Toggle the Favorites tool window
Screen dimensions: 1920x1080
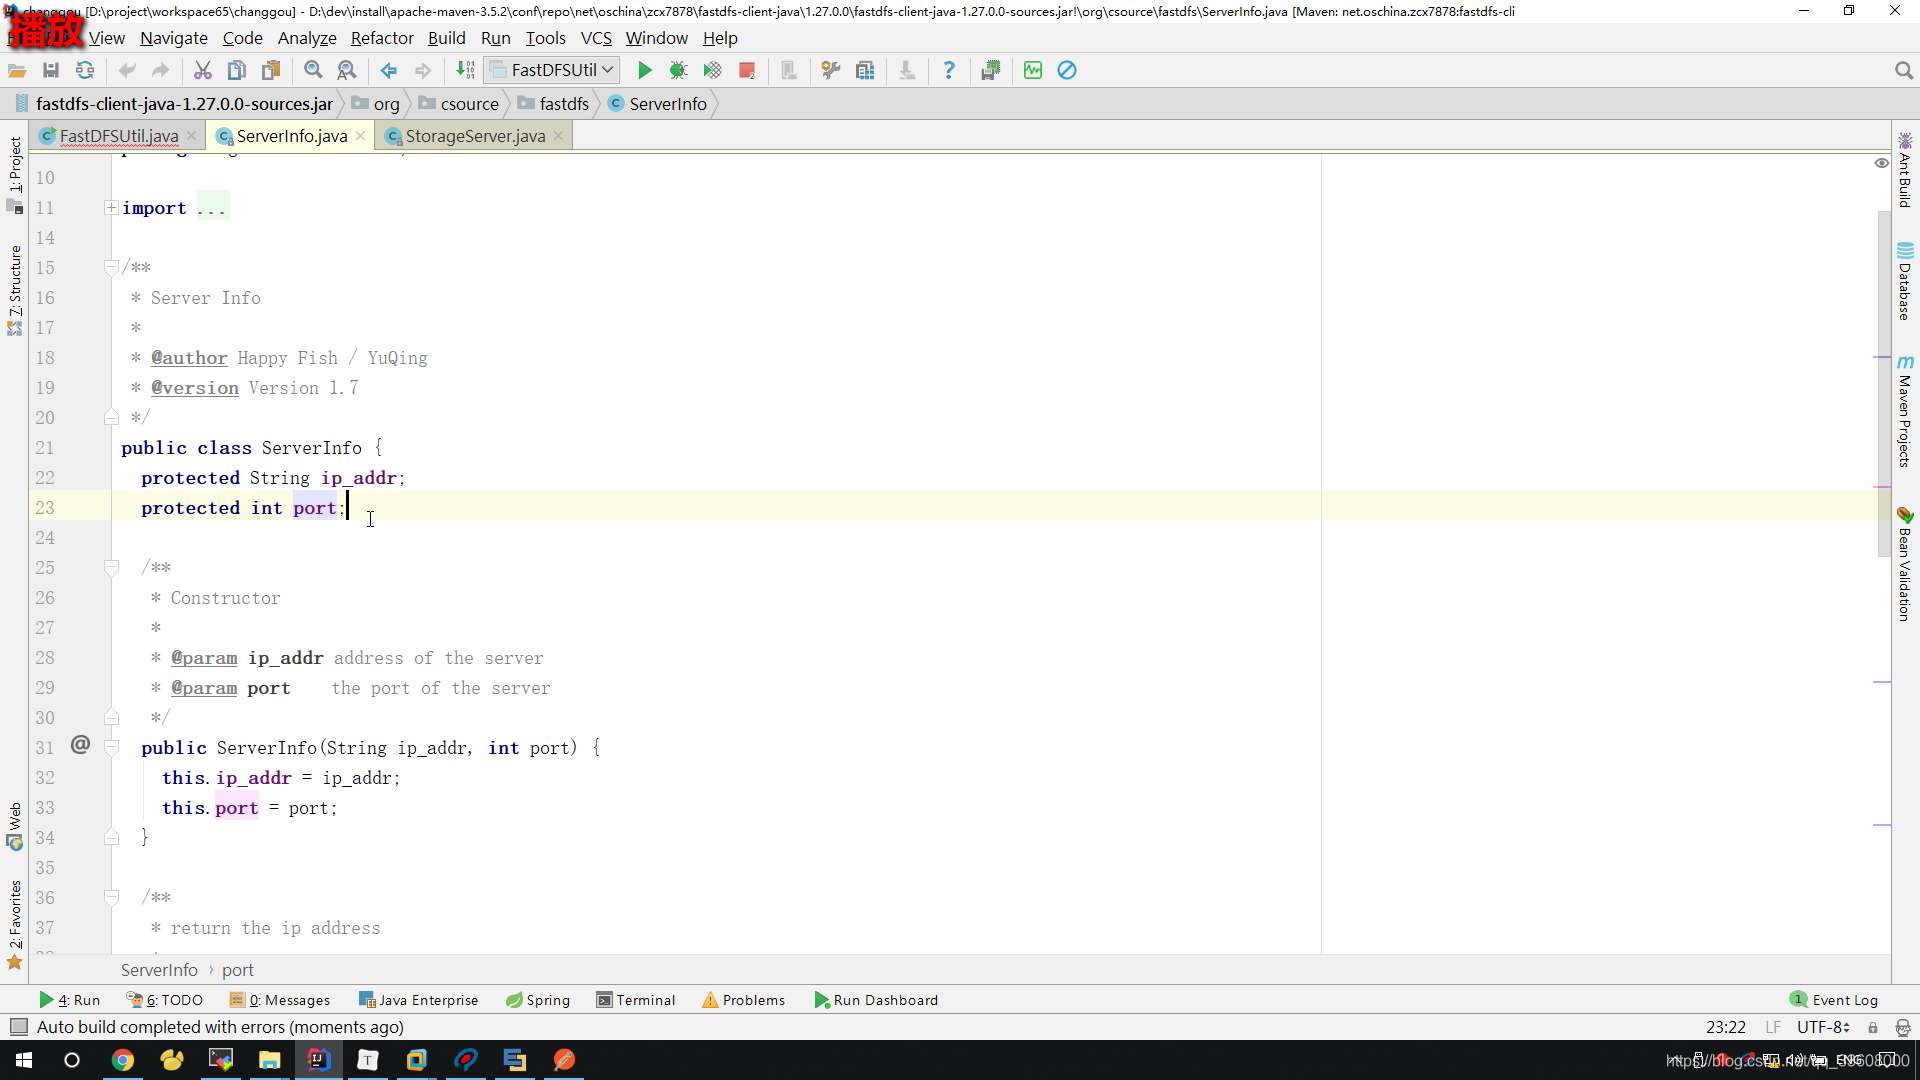(14, 925)
